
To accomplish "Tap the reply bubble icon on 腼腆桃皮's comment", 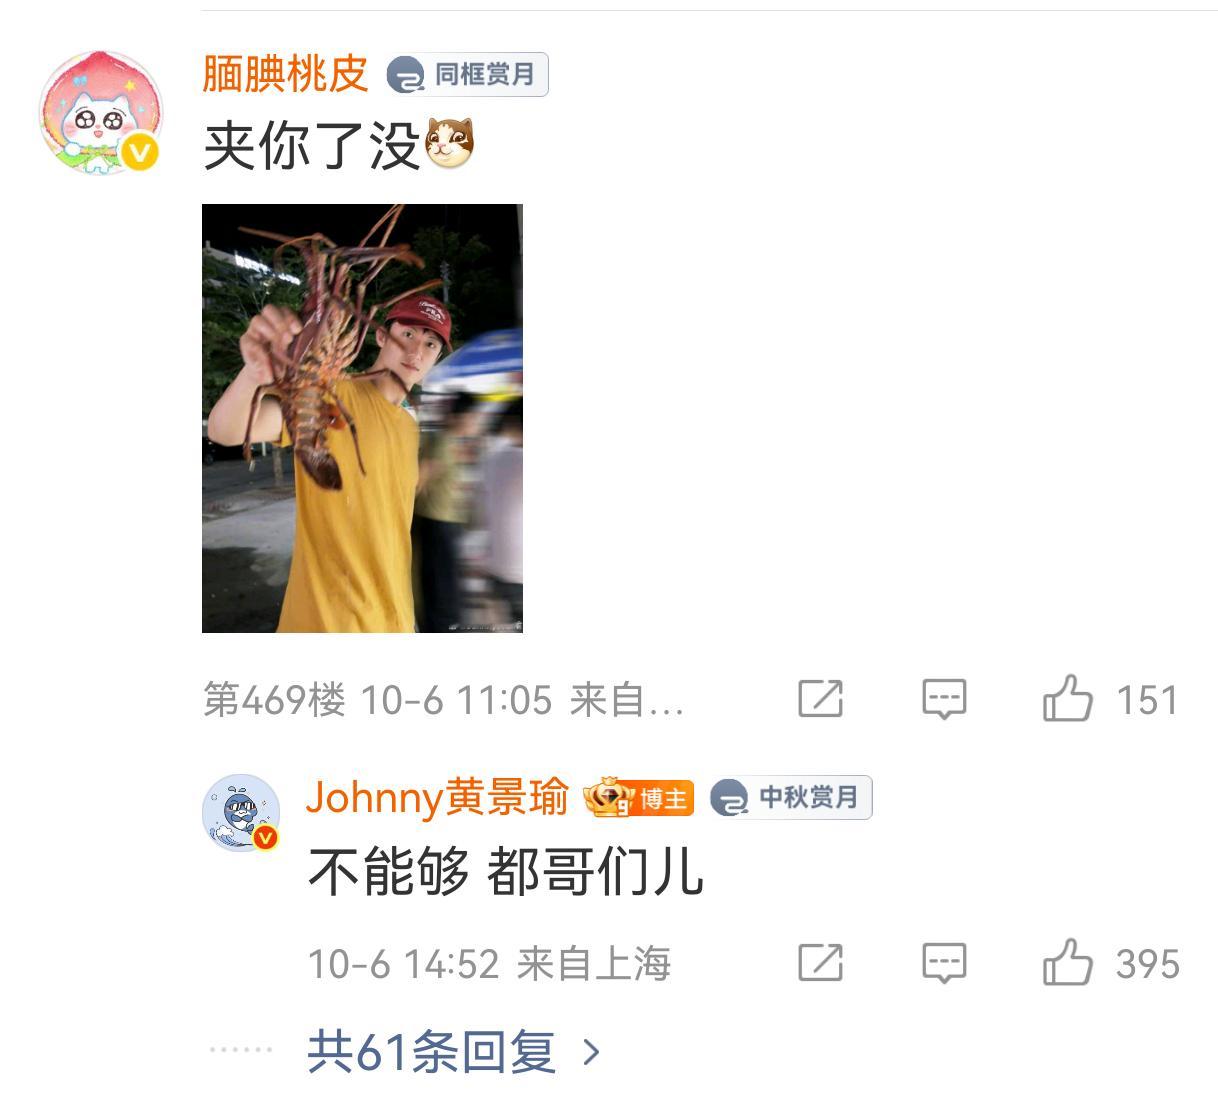I will pyautogui.click(x=944, y=699).
